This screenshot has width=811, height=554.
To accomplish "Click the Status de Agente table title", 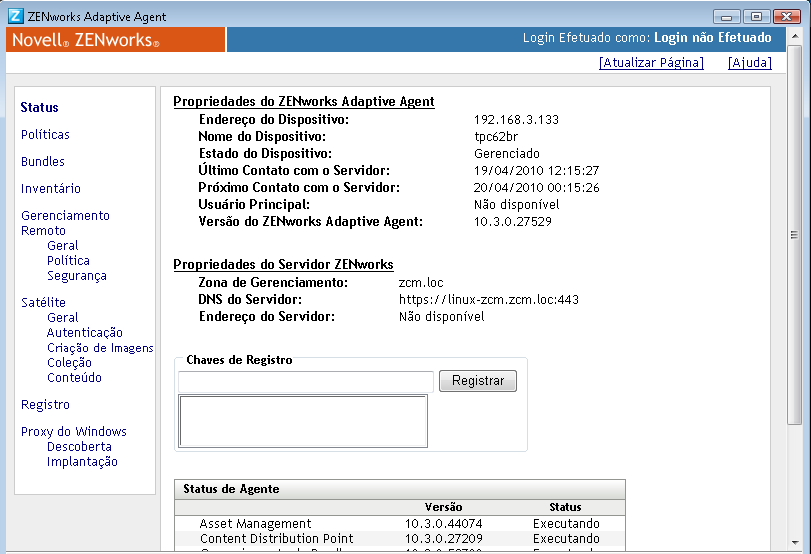I will [x=231, y=489].
